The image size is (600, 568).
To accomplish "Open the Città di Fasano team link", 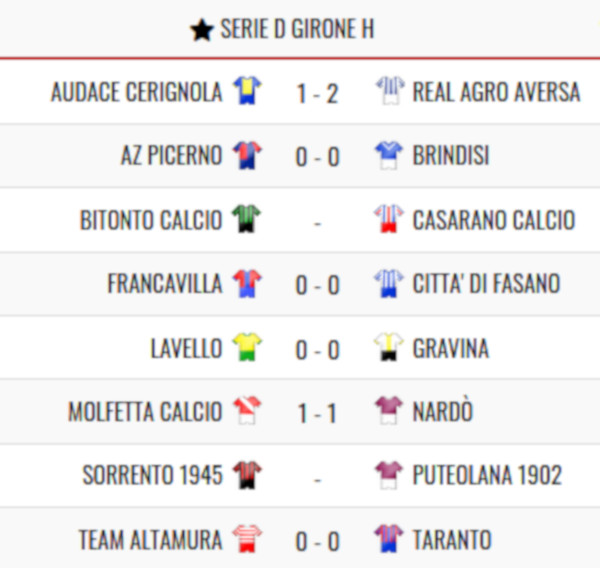I will (486, 283).
